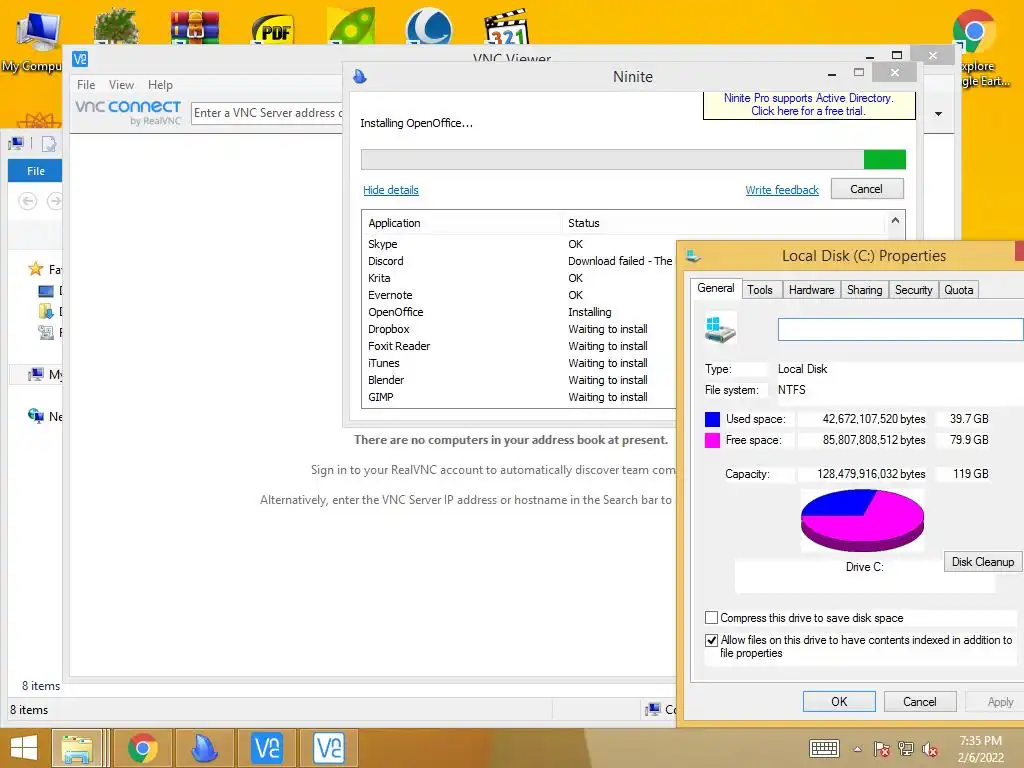Open the blue VNC Viewer taskbar icon
This screenshot has width=1024, height=768.
[267, 748]
